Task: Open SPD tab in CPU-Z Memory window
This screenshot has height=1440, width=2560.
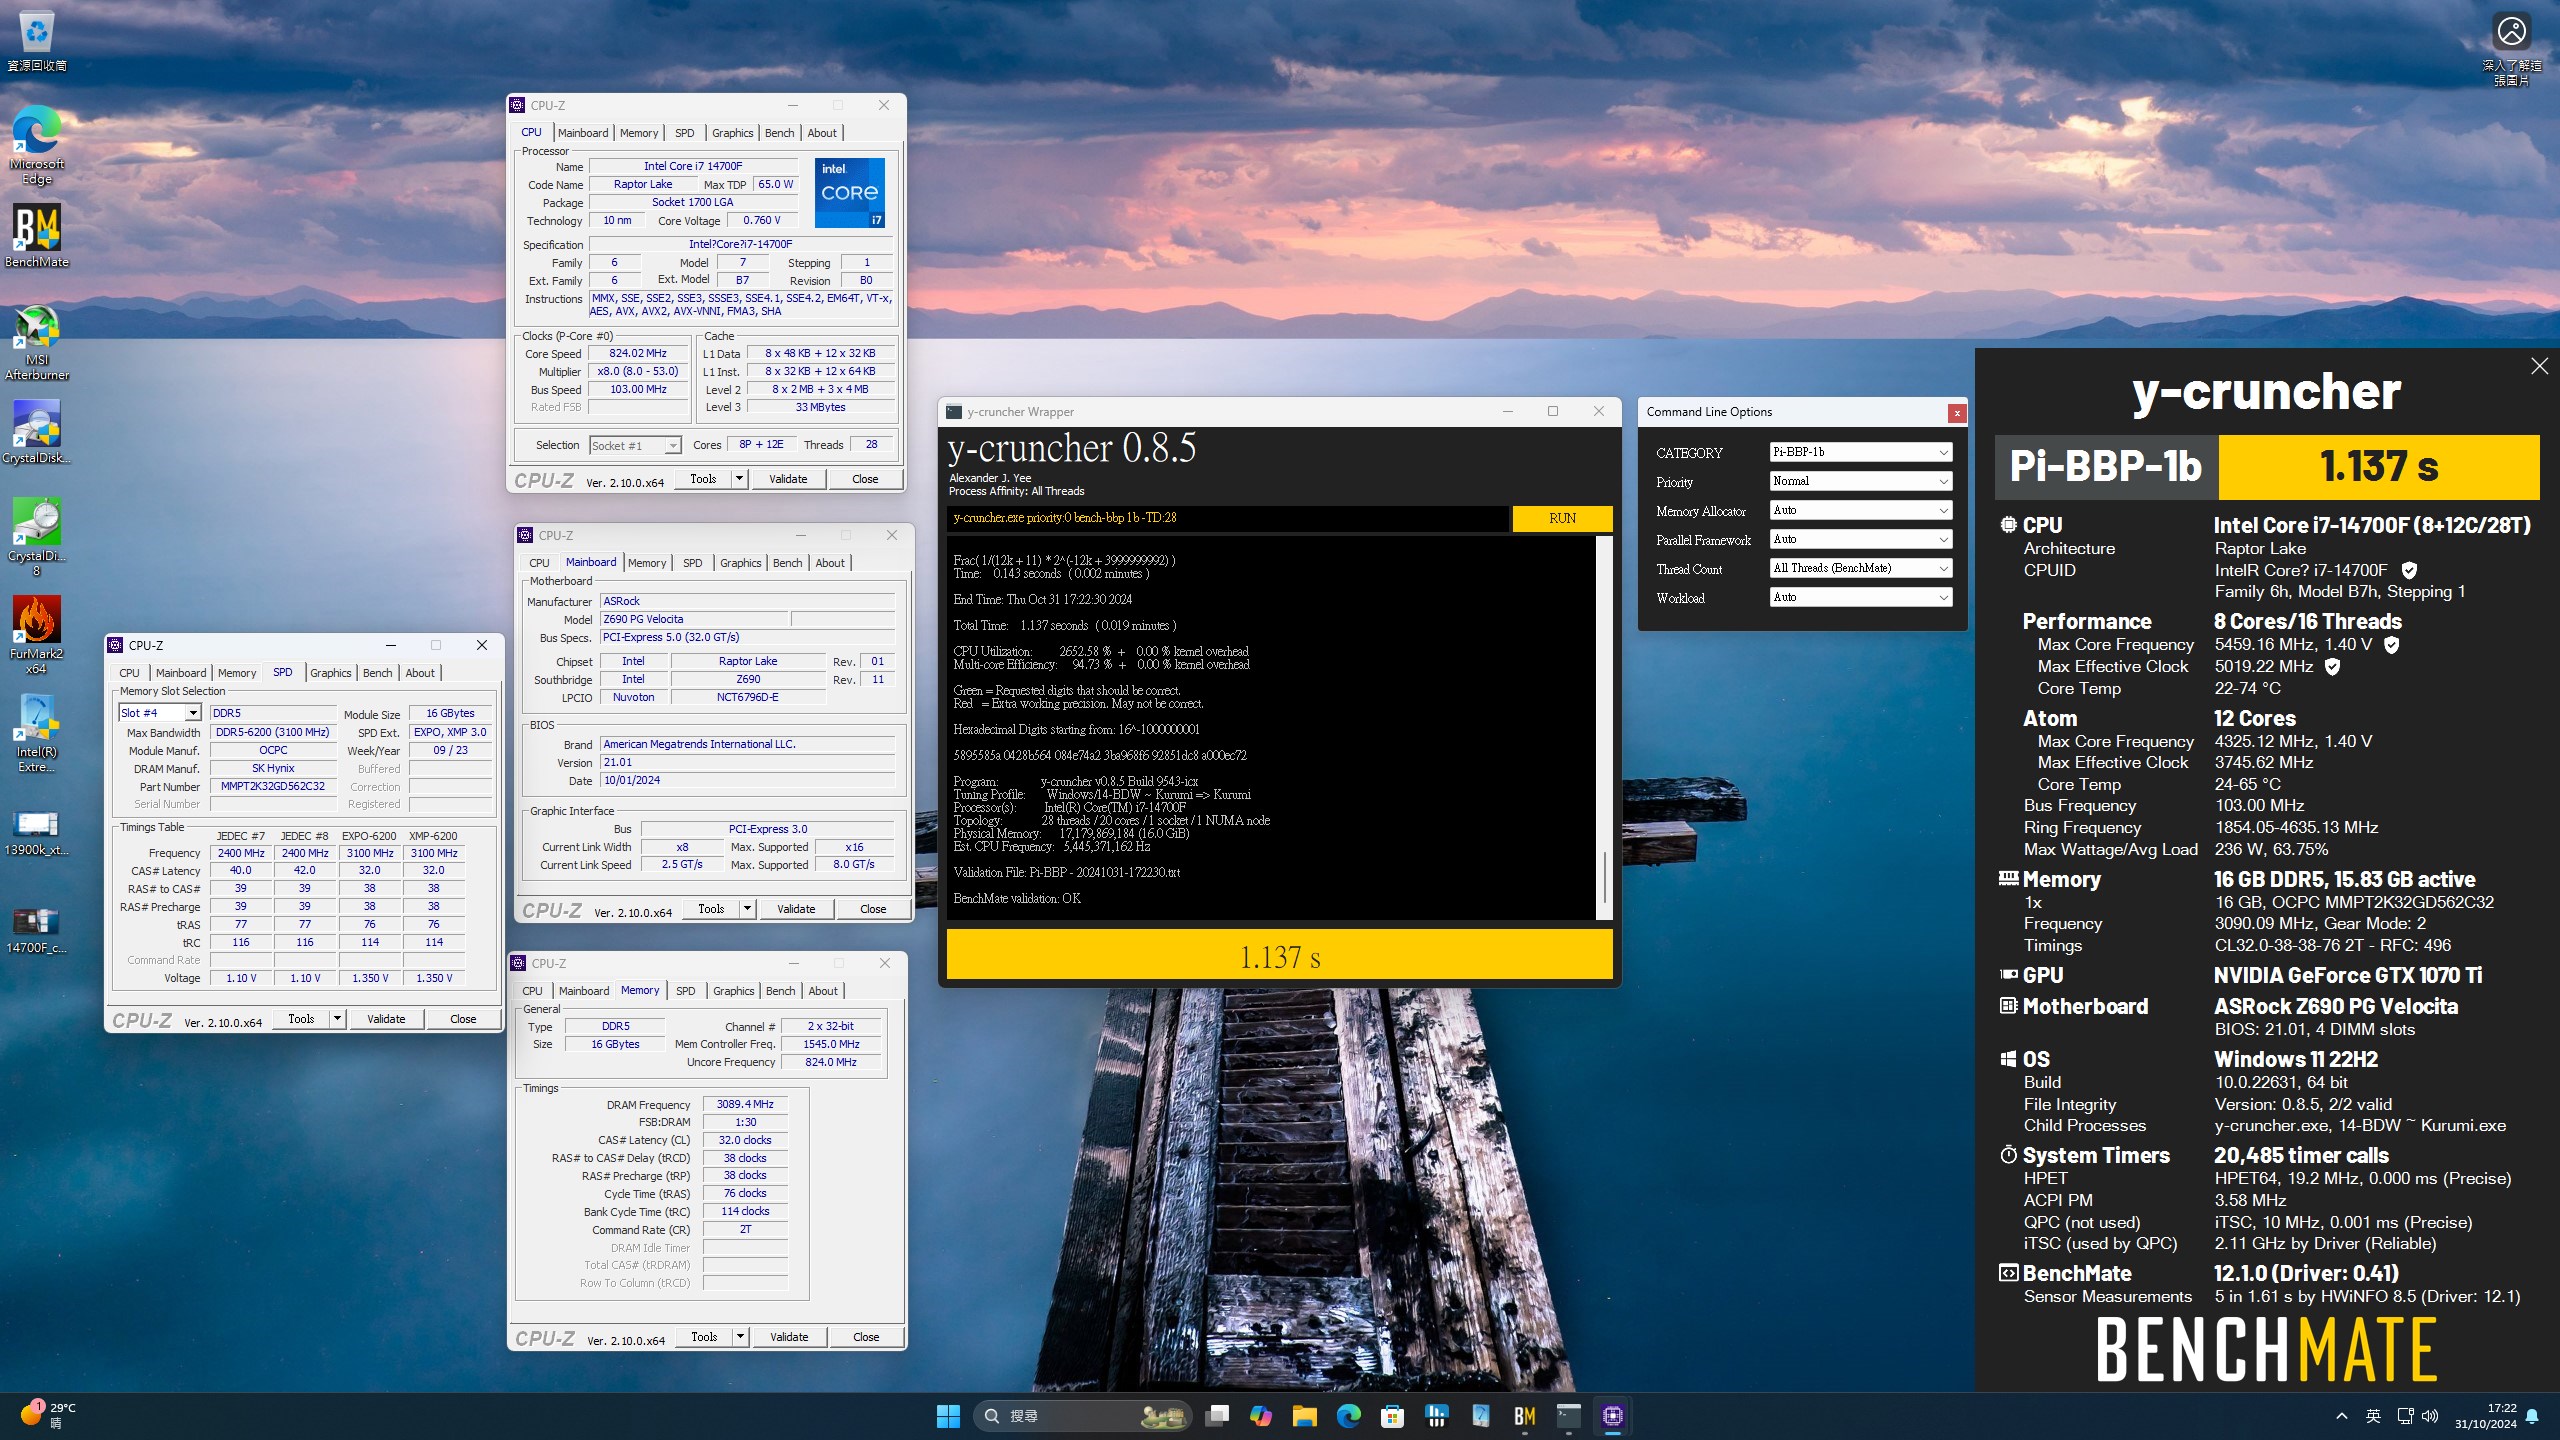Action: 686,991
